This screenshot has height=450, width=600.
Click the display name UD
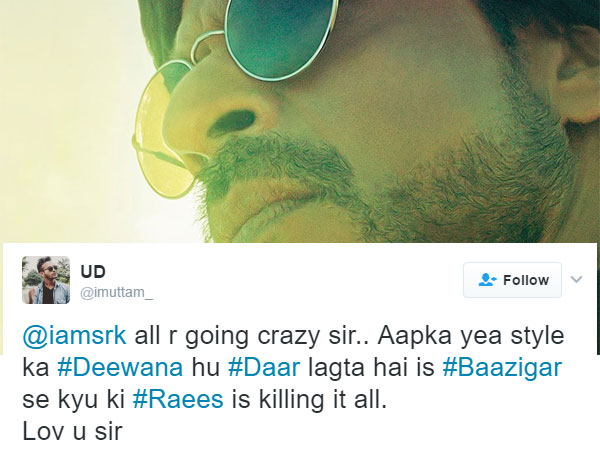[93, 271]
